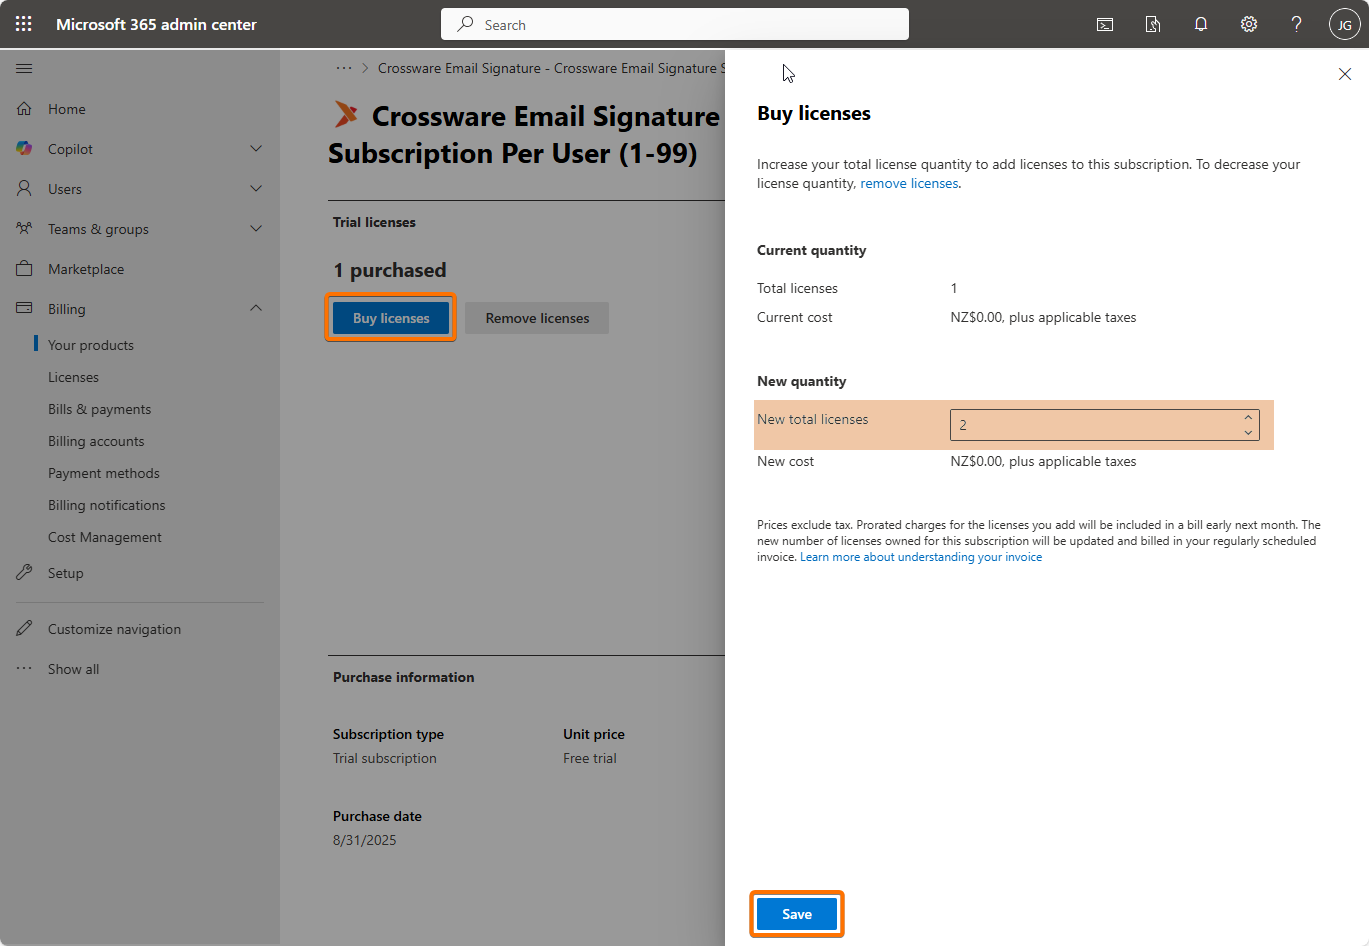This screenshot has width=1369, height=946.
Task: Decrease new total licenses with down arrow
Action: [1248, 432]
